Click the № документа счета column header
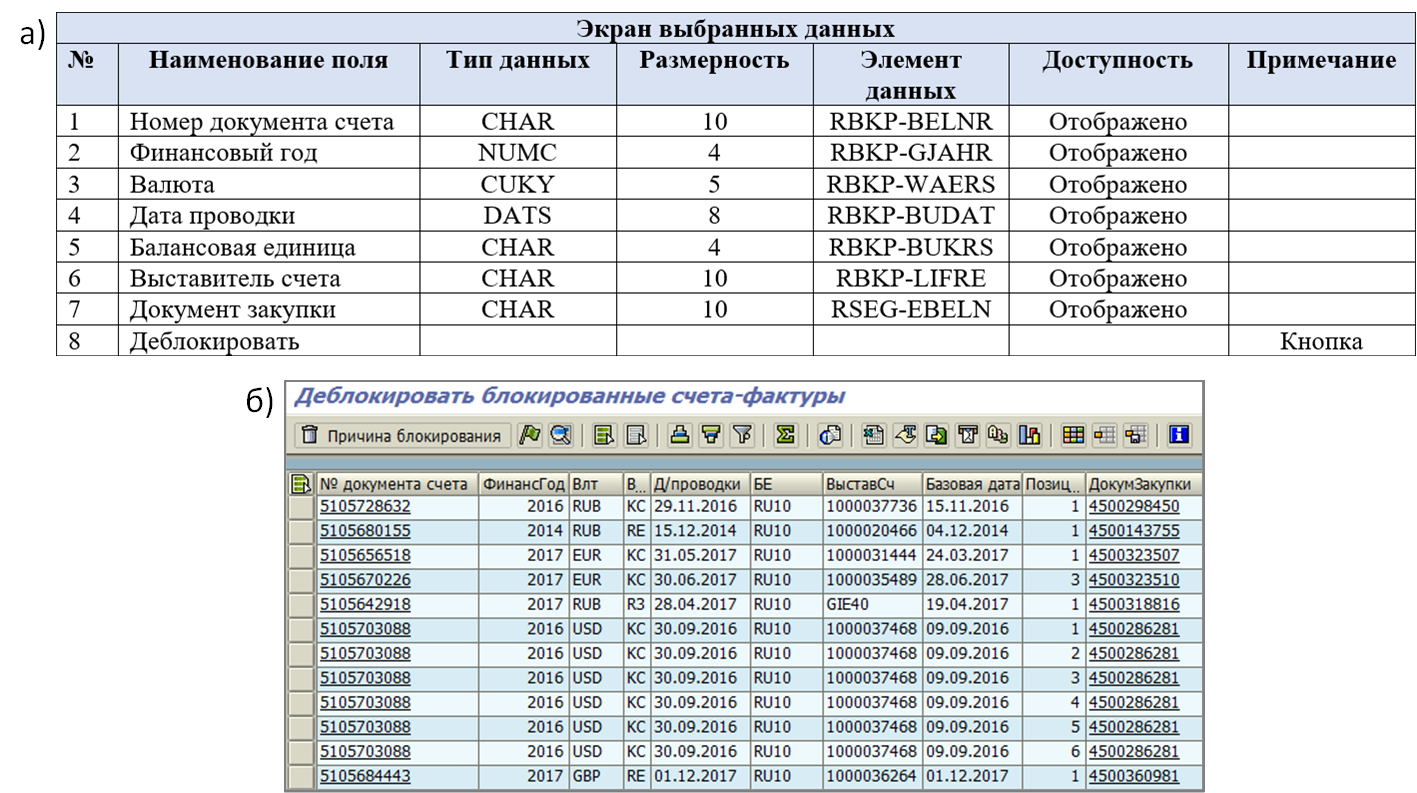The height and width of the screenshot is (793, 1417). [397, 484]
